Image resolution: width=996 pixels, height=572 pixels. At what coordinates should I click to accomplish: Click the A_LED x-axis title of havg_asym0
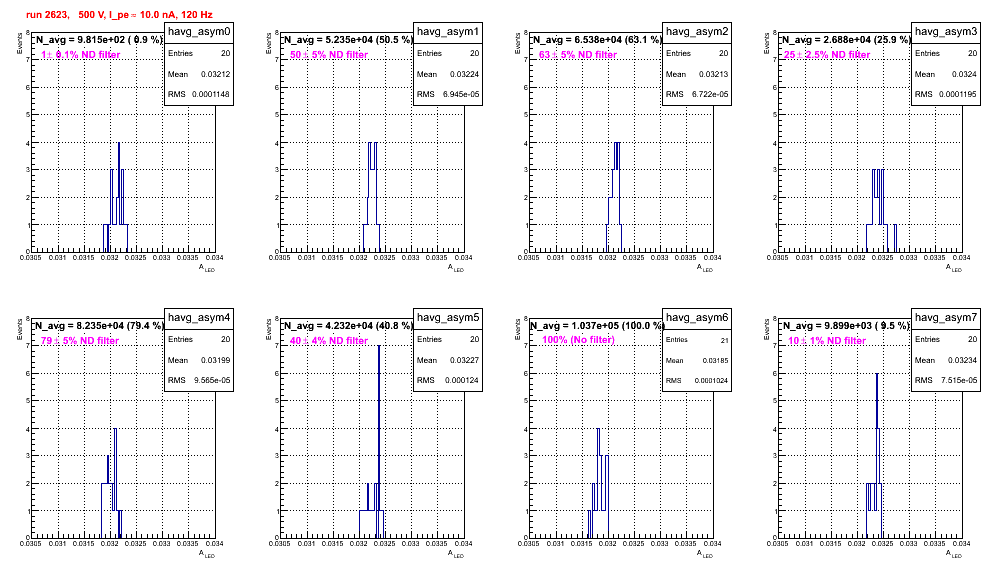pyautogui.click(x=207, y=268)
